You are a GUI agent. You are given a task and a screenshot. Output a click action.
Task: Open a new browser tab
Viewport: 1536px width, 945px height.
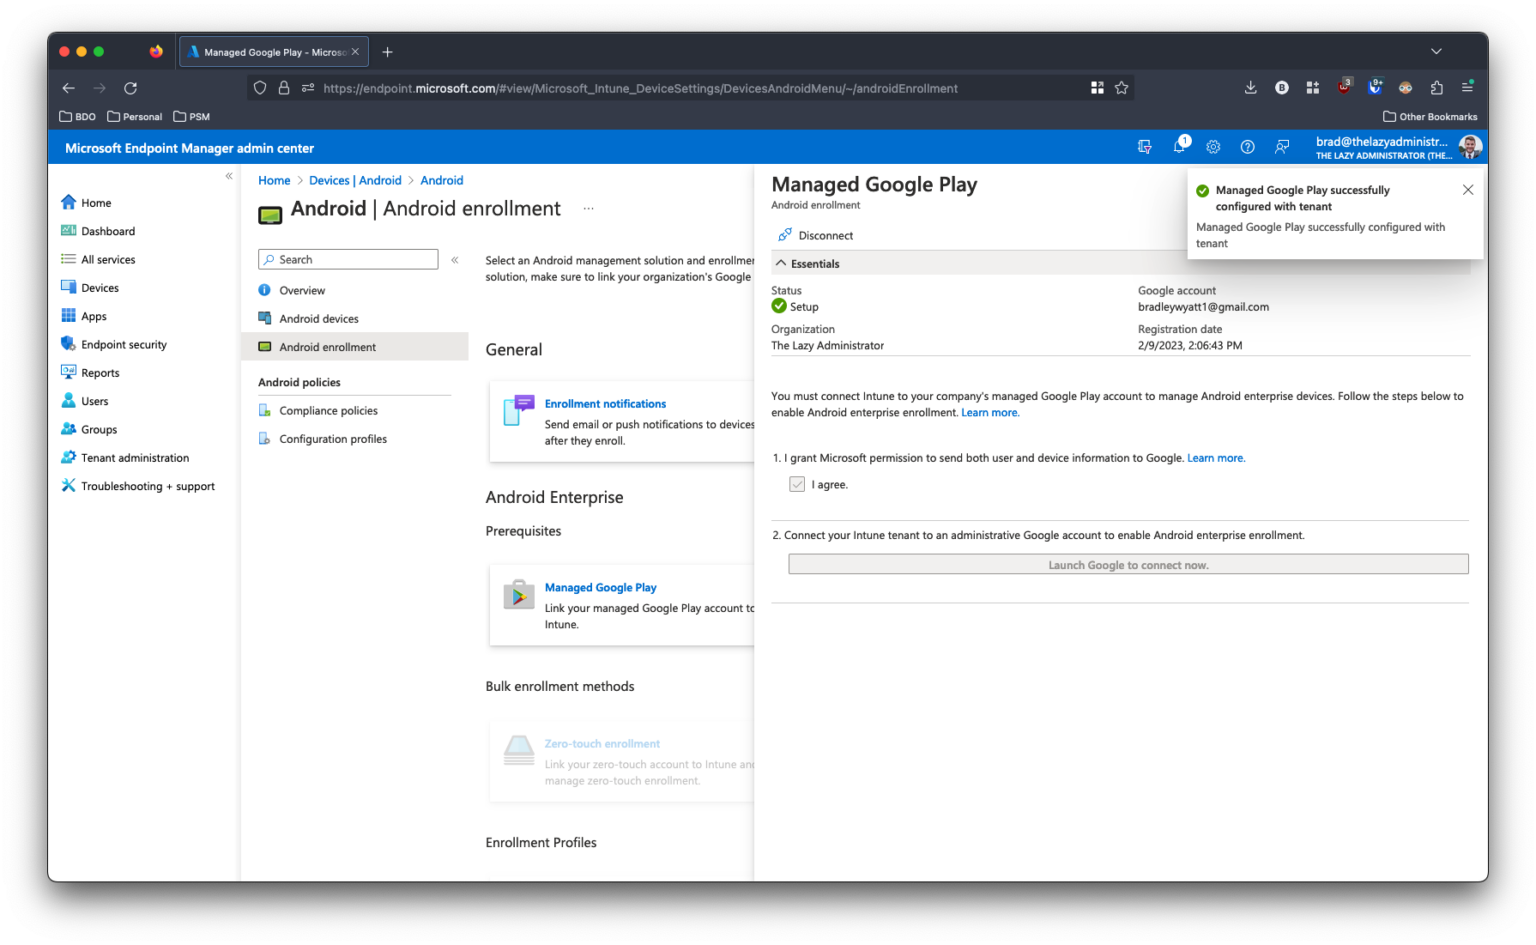388,52
